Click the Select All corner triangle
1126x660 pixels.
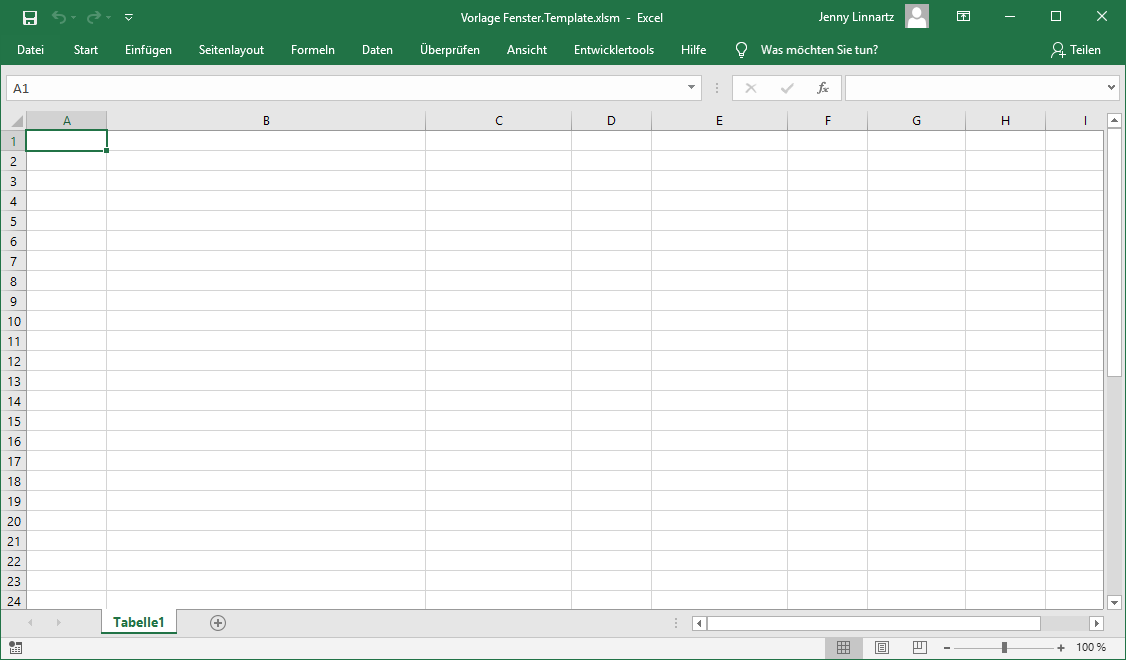click(16, 121)
